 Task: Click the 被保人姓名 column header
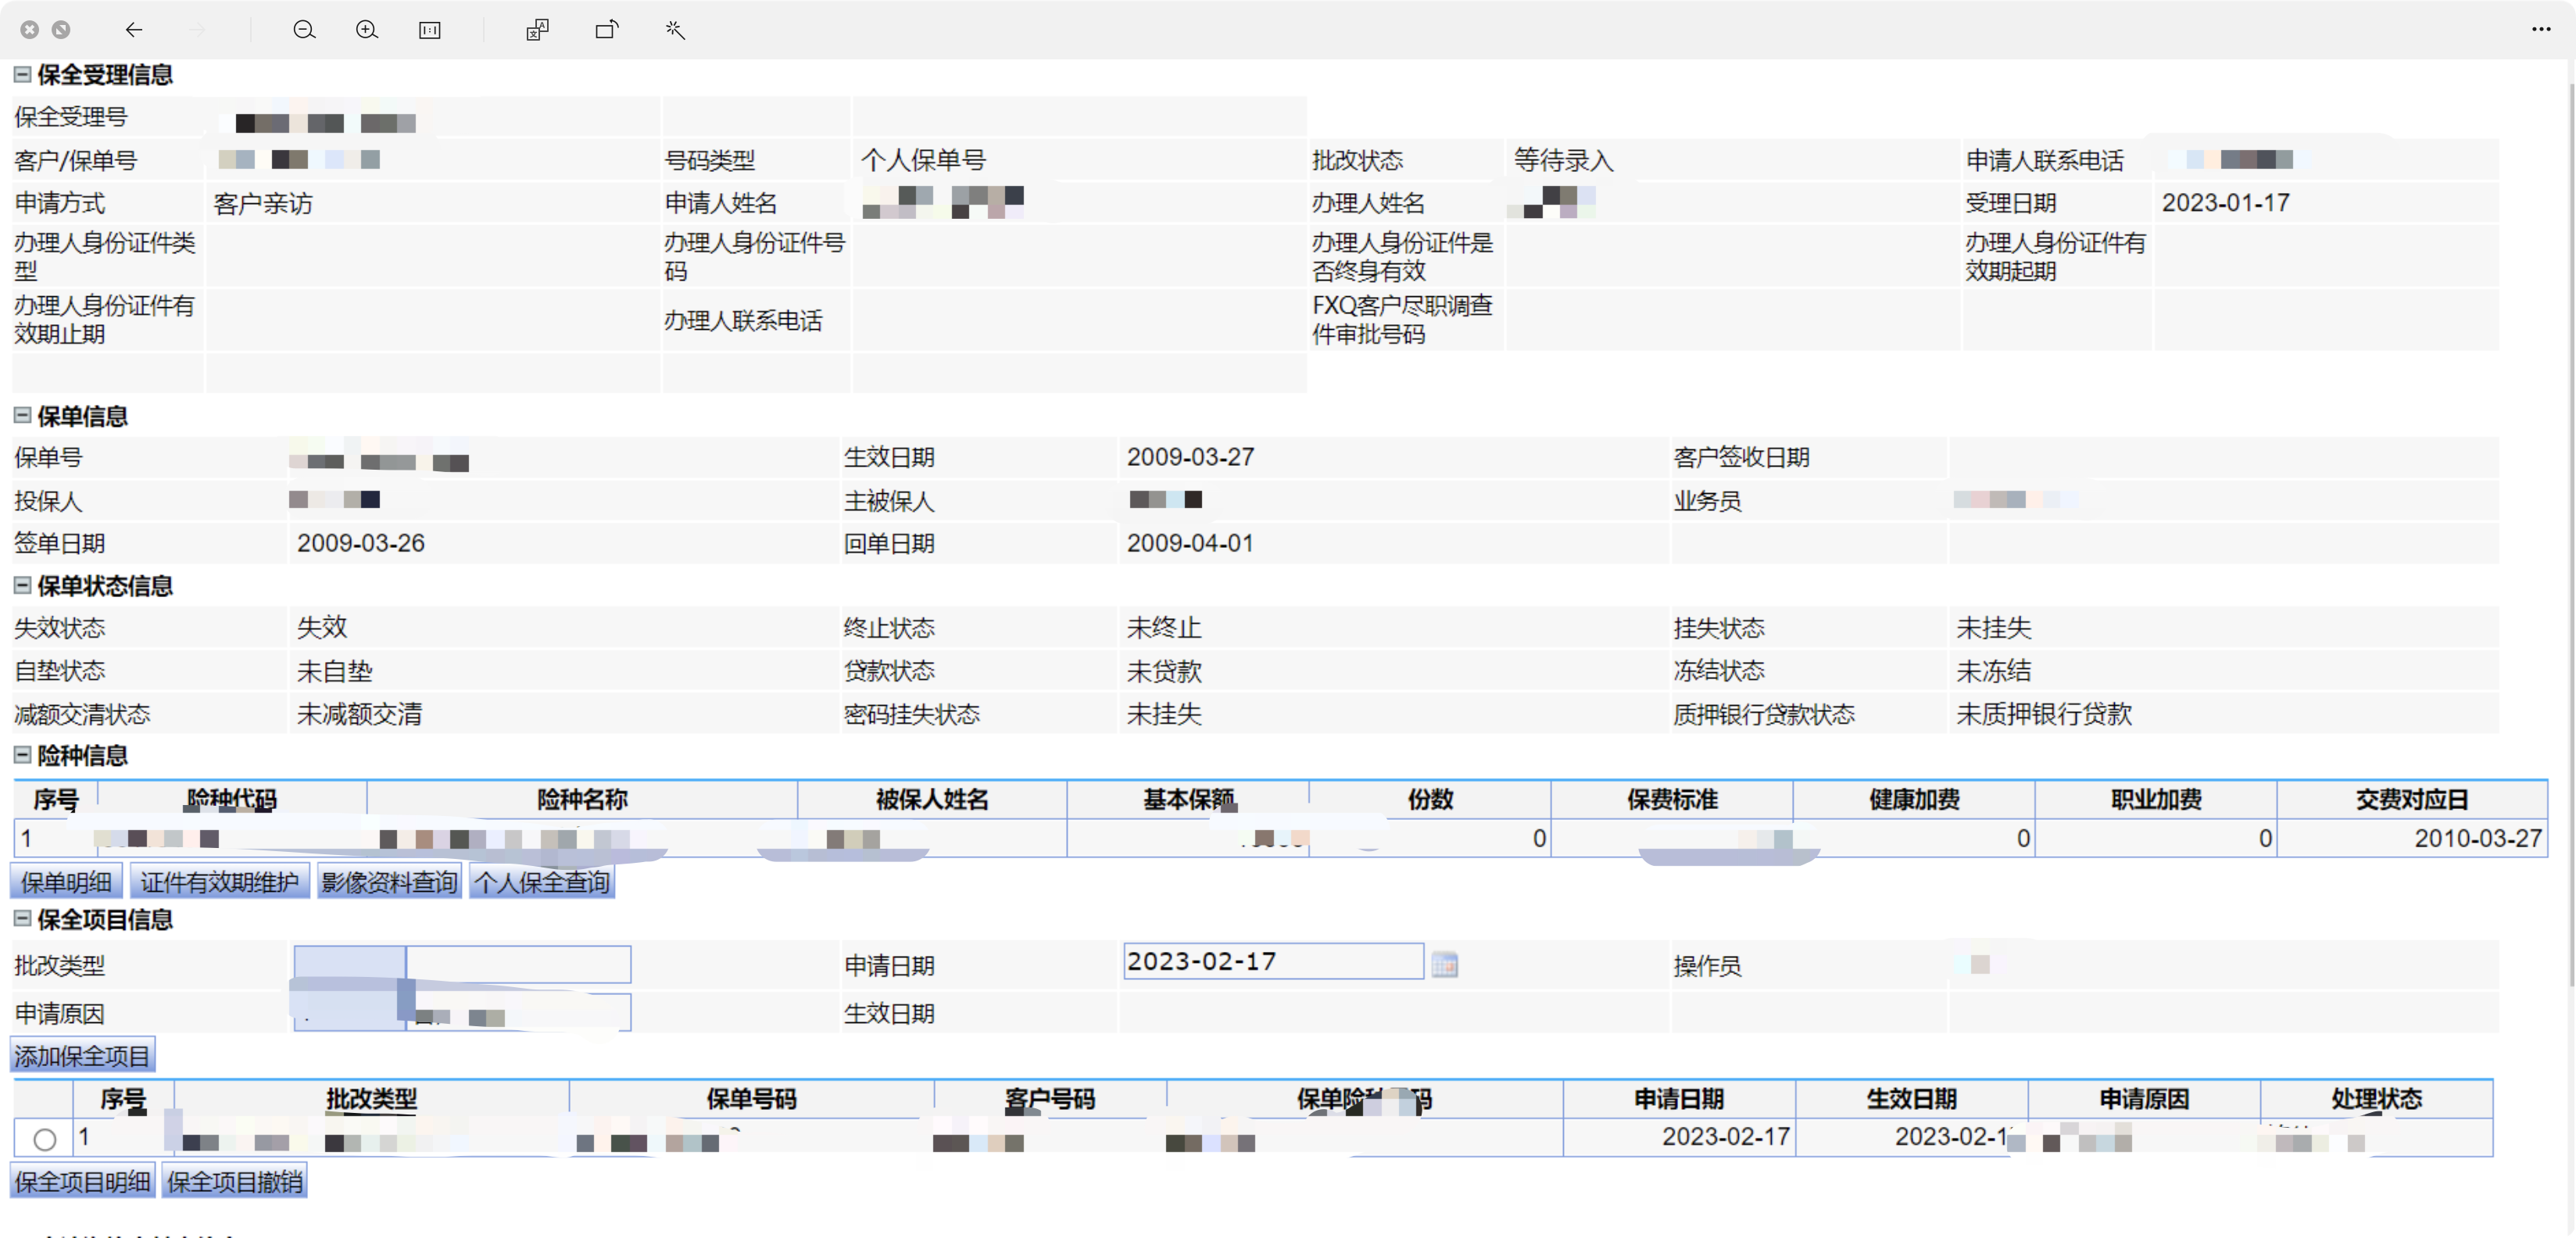(932, 799)
